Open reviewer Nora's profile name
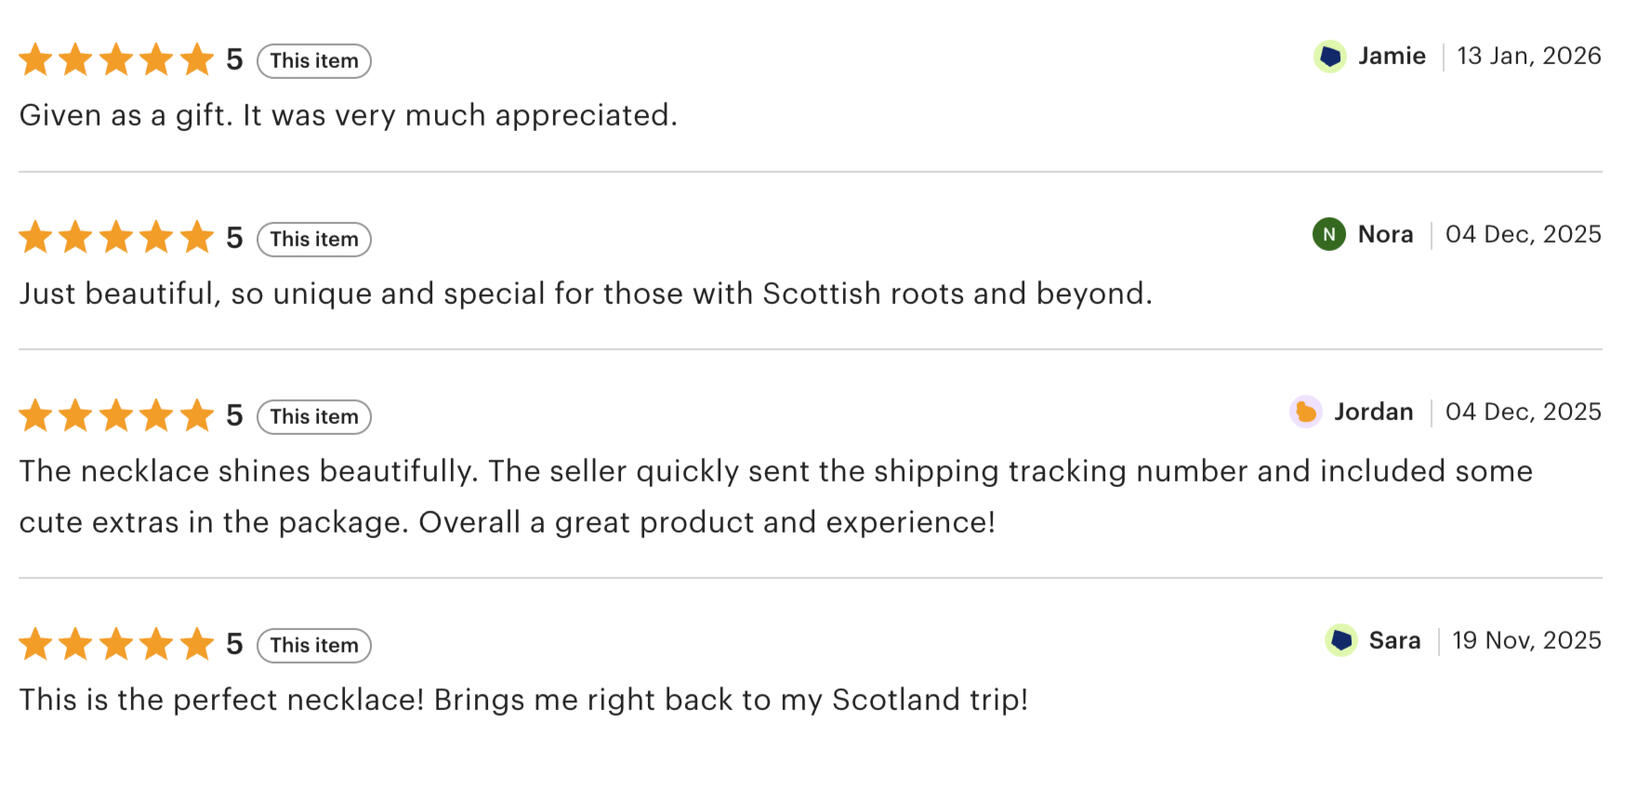Screen dimensions: 1649x803 [1385, 235]
